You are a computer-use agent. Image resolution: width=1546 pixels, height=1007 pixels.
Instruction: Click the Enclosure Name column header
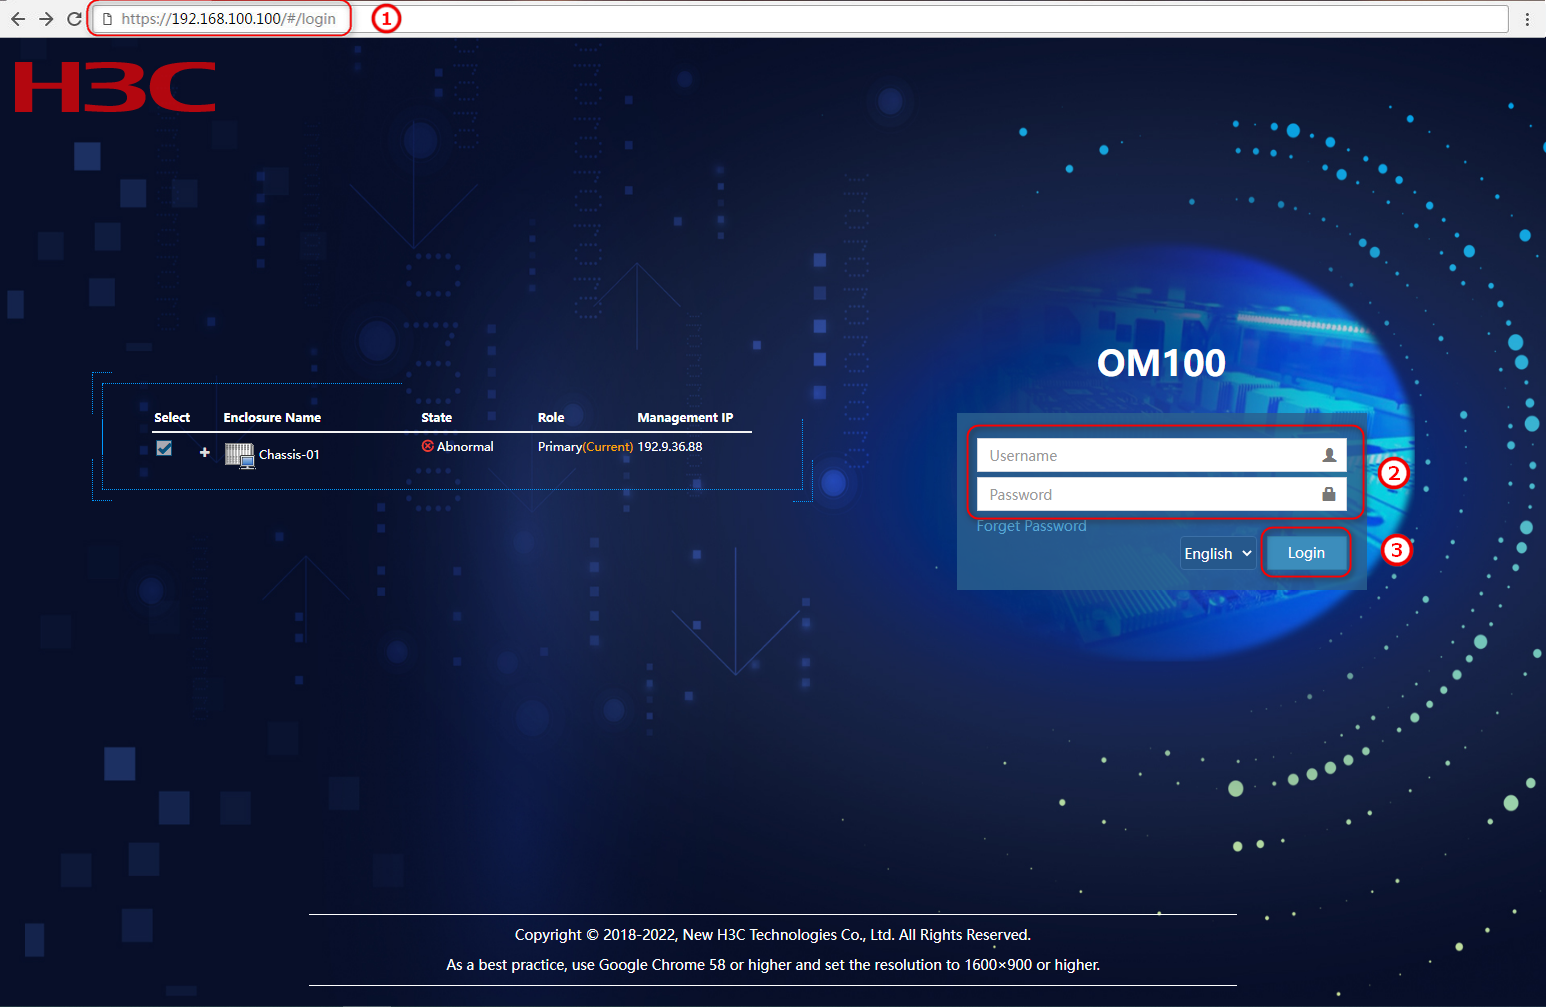272,418
